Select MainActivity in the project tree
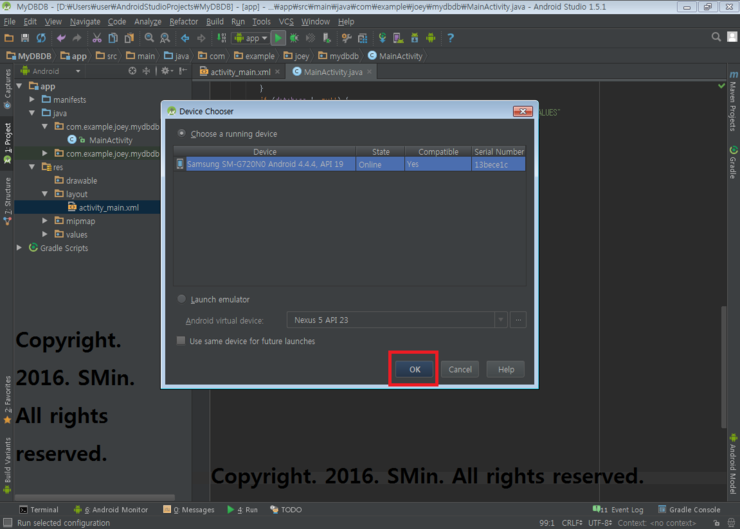Screen dimensions: 740x529 (110, 140)
